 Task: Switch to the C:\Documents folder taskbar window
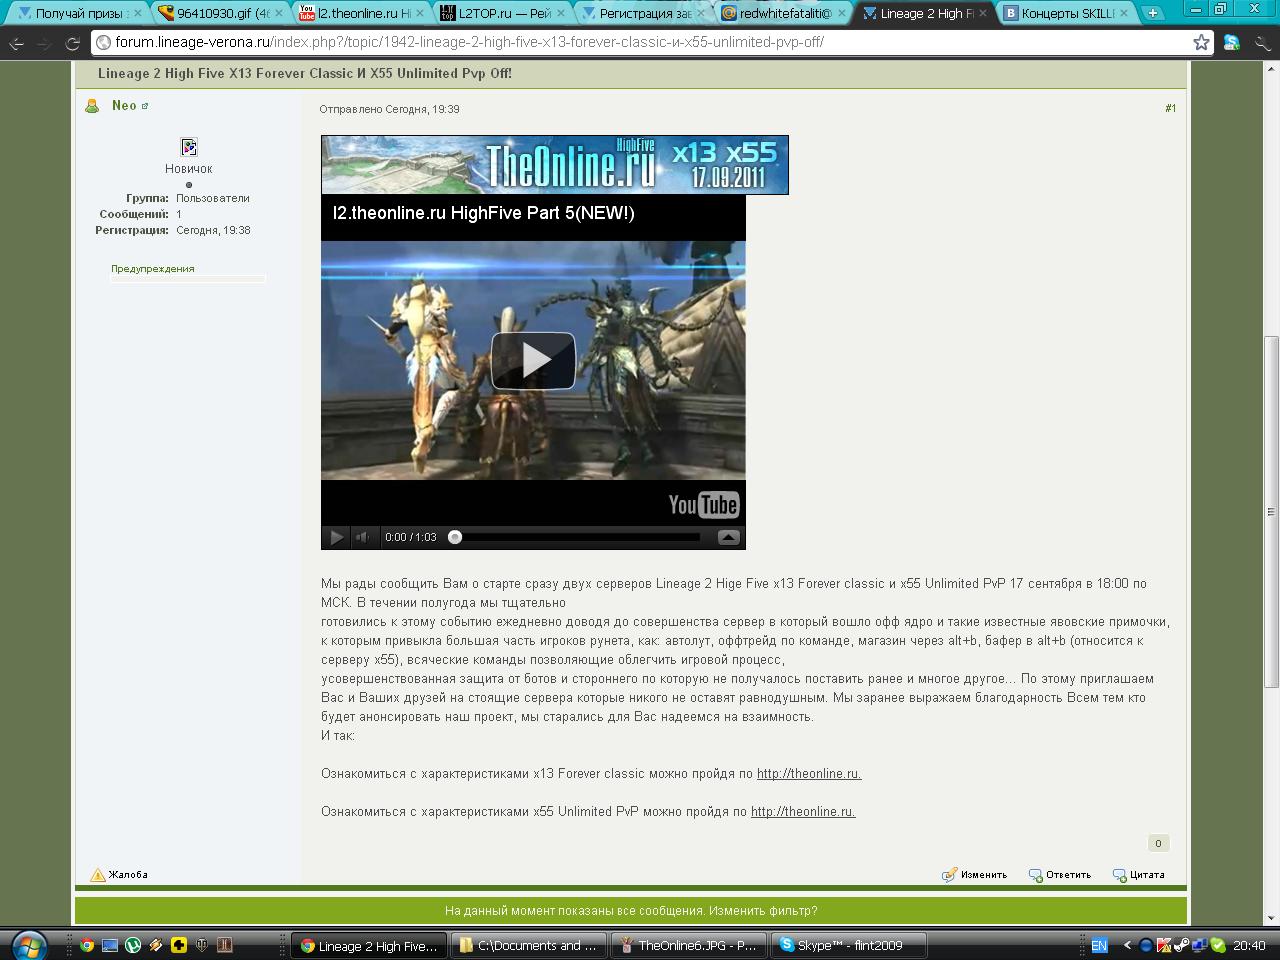[527, 945]
